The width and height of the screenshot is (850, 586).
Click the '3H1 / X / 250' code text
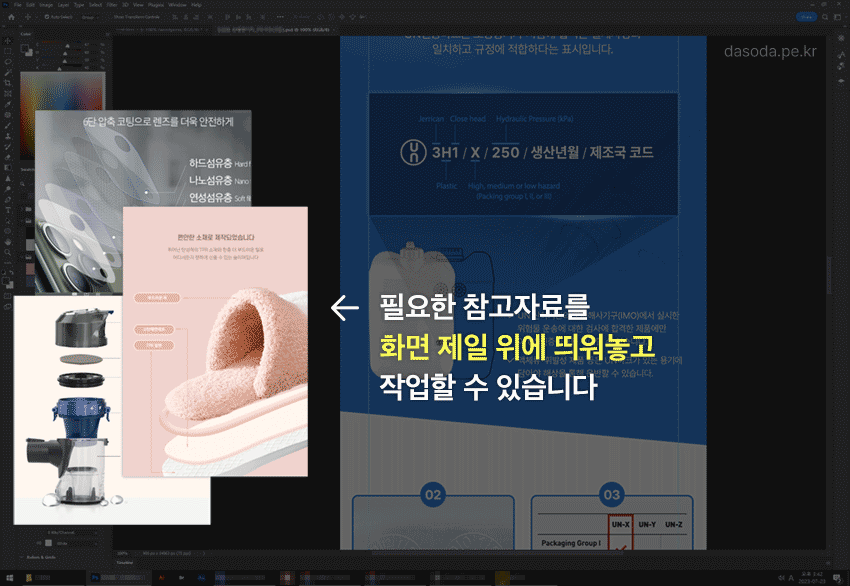[x=475, y=153]
